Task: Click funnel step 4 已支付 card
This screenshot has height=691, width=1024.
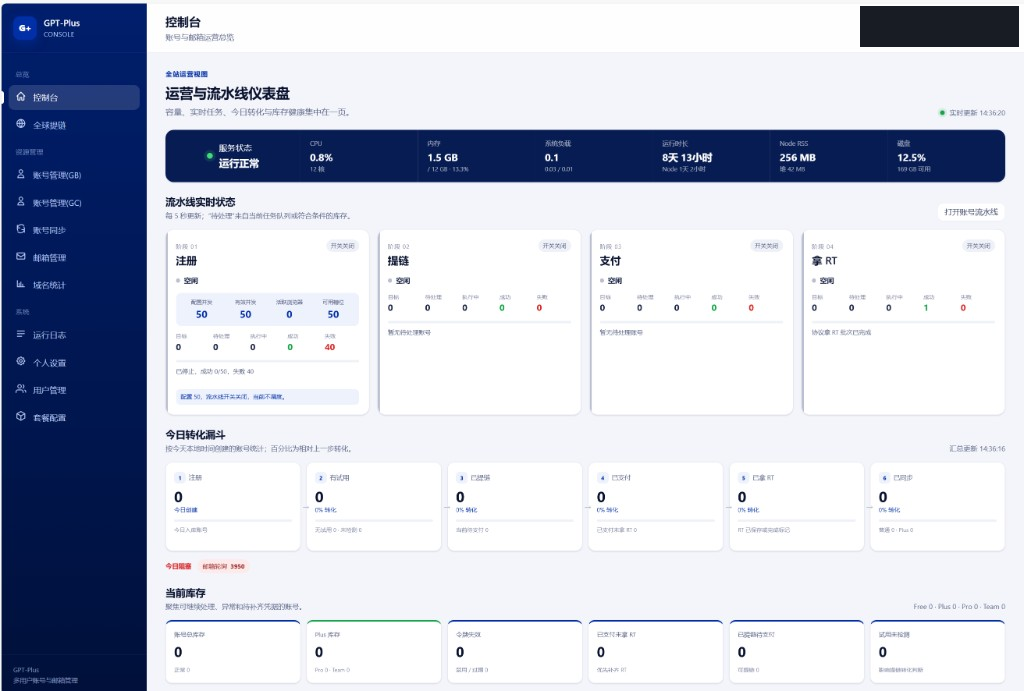Action: [x=656, y=507]
